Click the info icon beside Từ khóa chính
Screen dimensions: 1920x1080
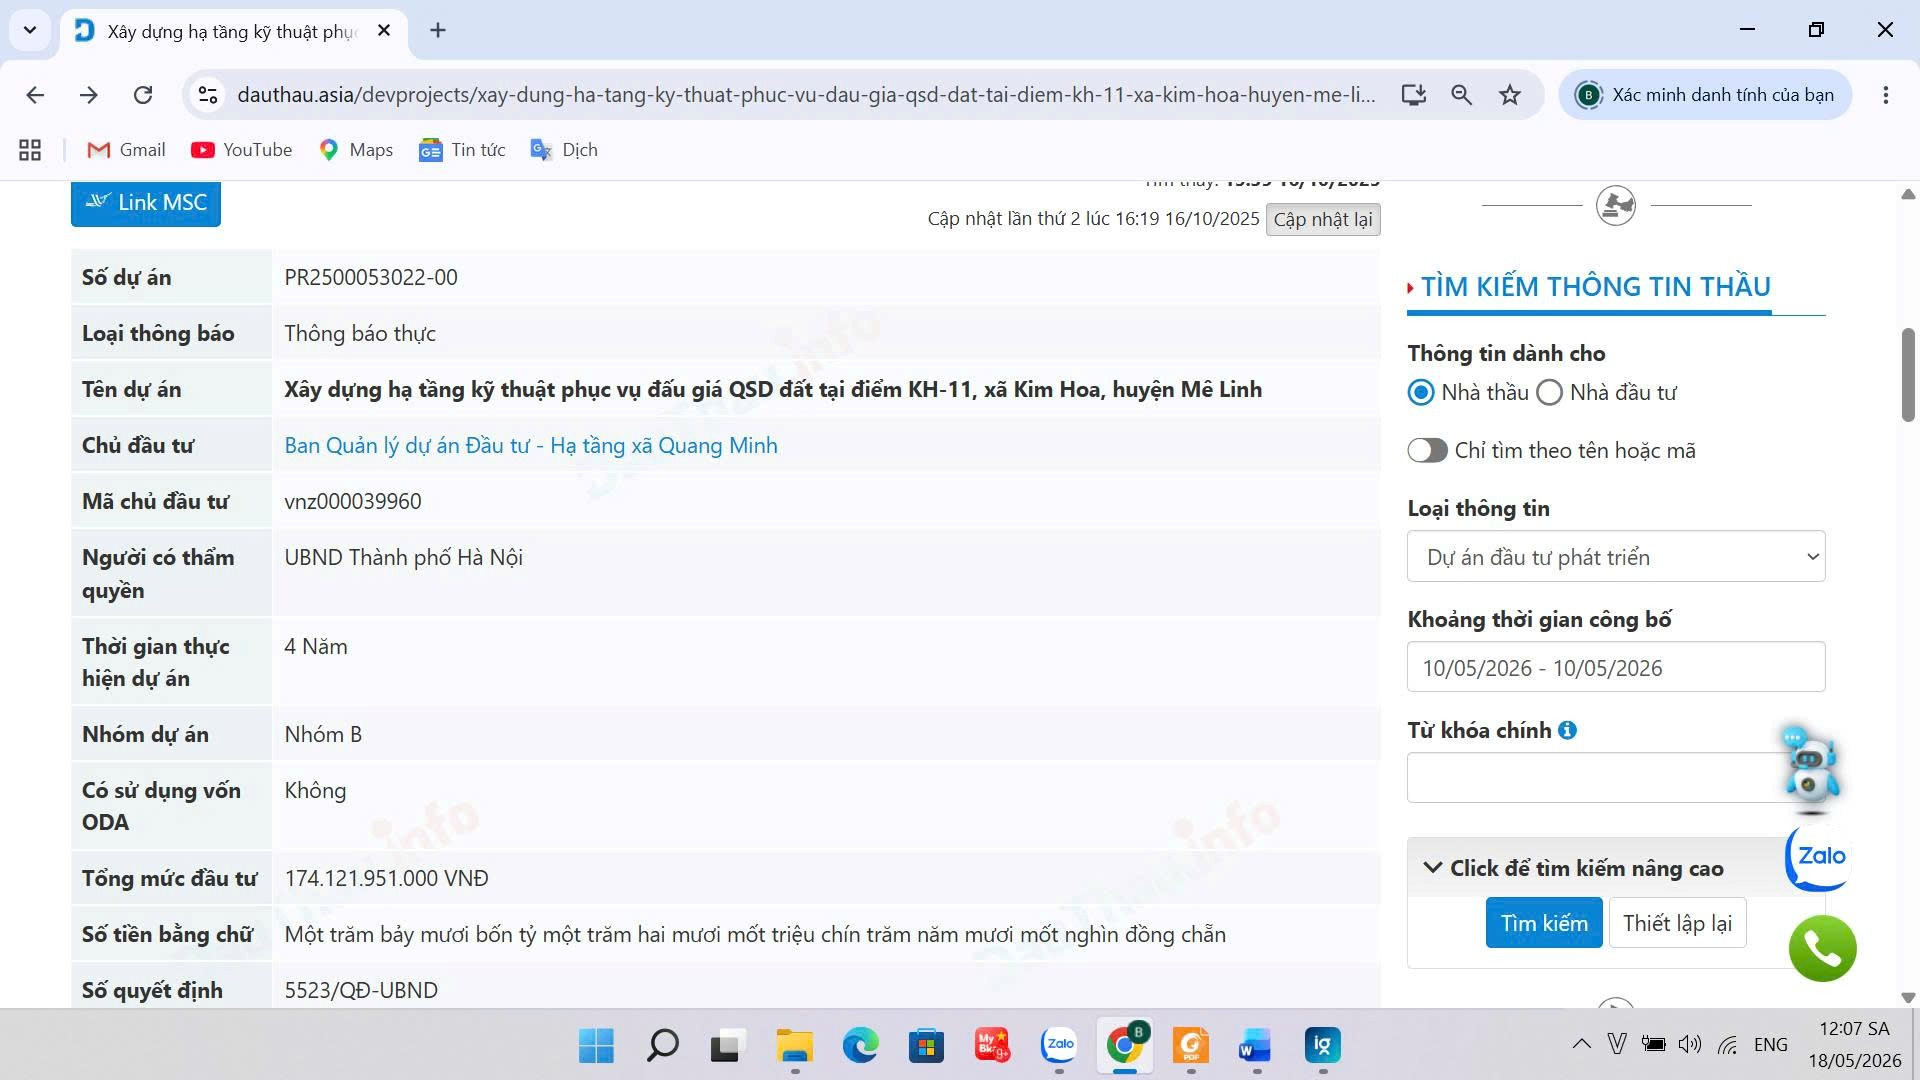(1567, 731)
